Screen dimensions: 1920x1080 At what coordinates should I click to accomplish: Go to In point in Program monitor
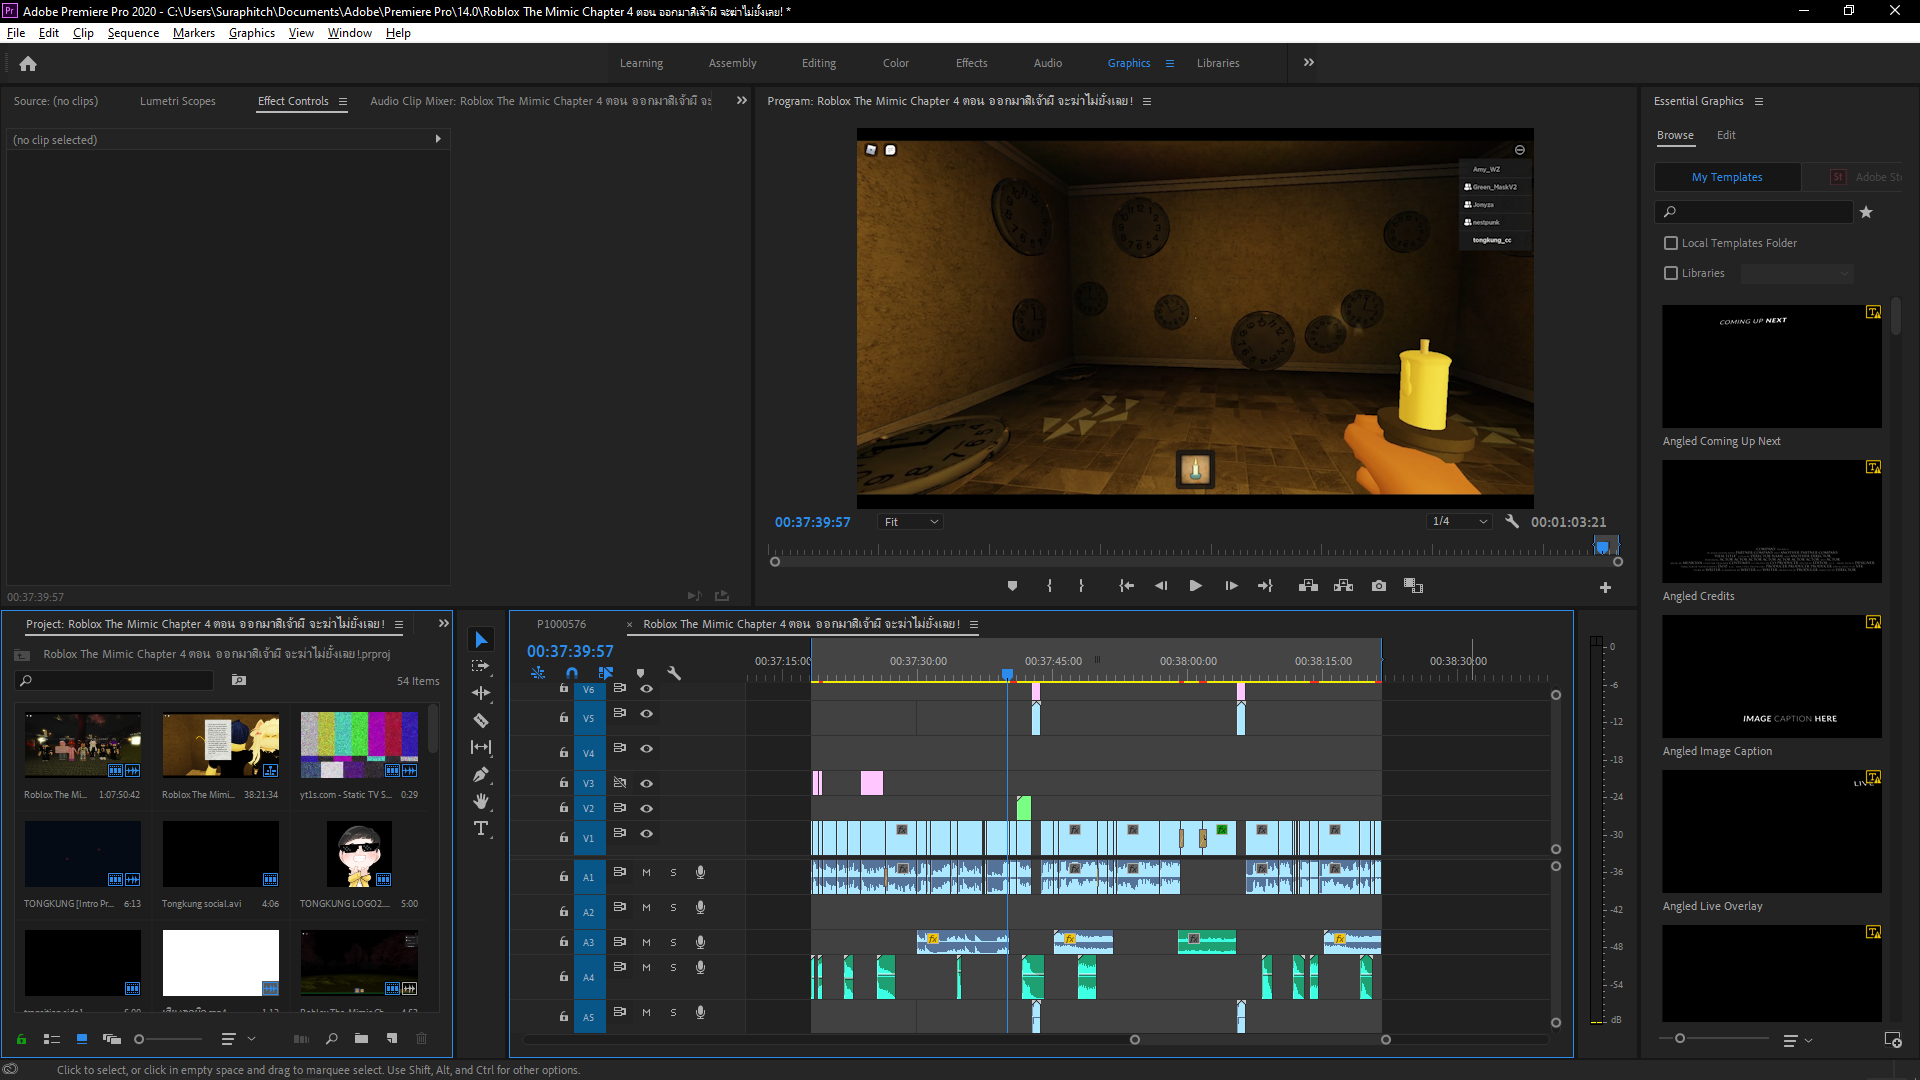tap(1126, 586)
